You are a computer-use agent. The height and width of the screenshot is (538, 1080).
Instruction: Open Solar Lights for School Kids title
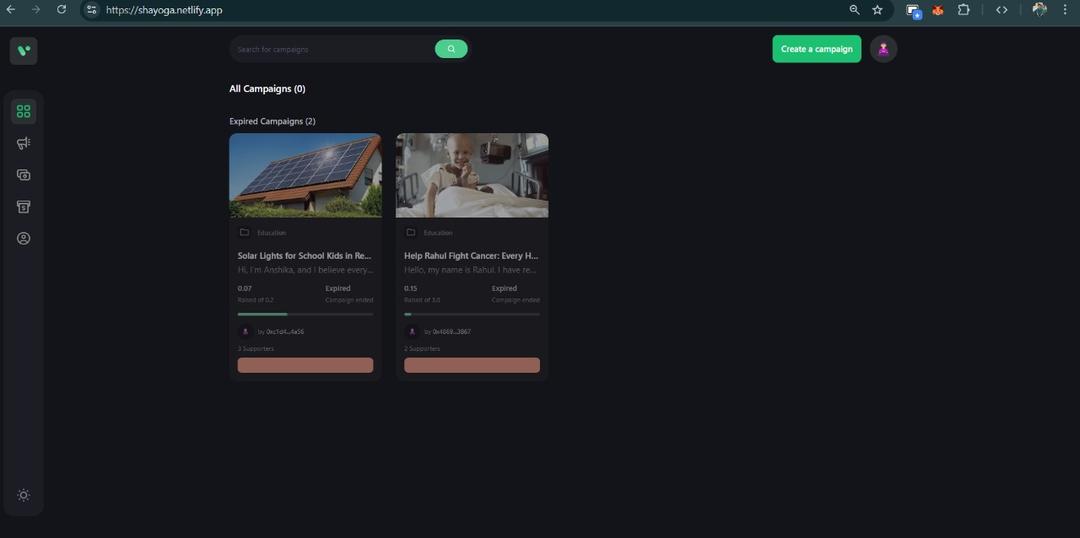305,256
